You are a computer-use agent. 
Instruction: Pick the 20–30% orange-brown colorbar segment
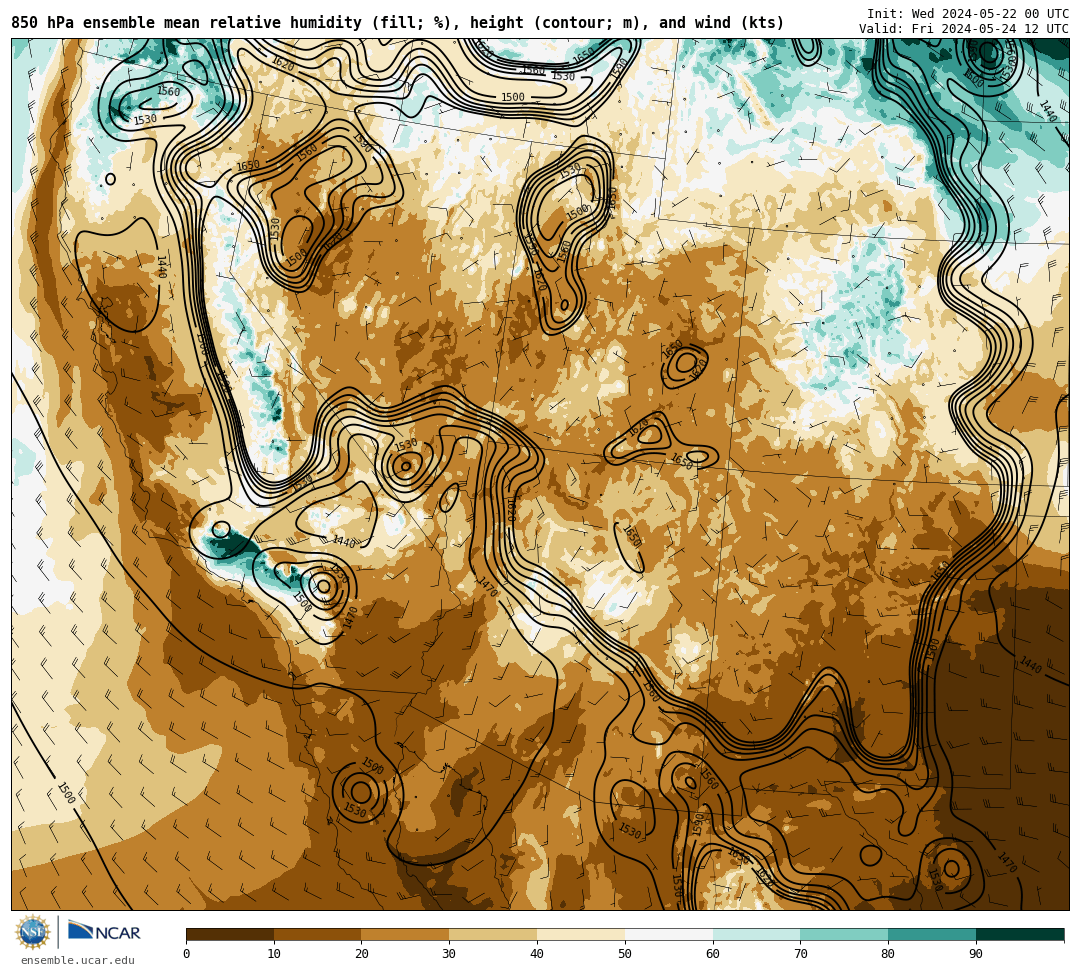coord(406,934)
